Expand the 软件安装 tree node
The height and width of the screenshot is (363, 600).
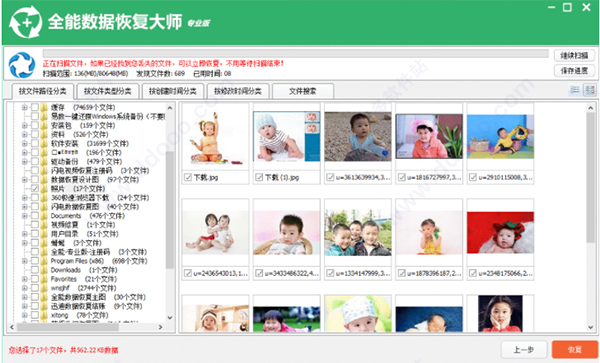[x=24, y=144]
